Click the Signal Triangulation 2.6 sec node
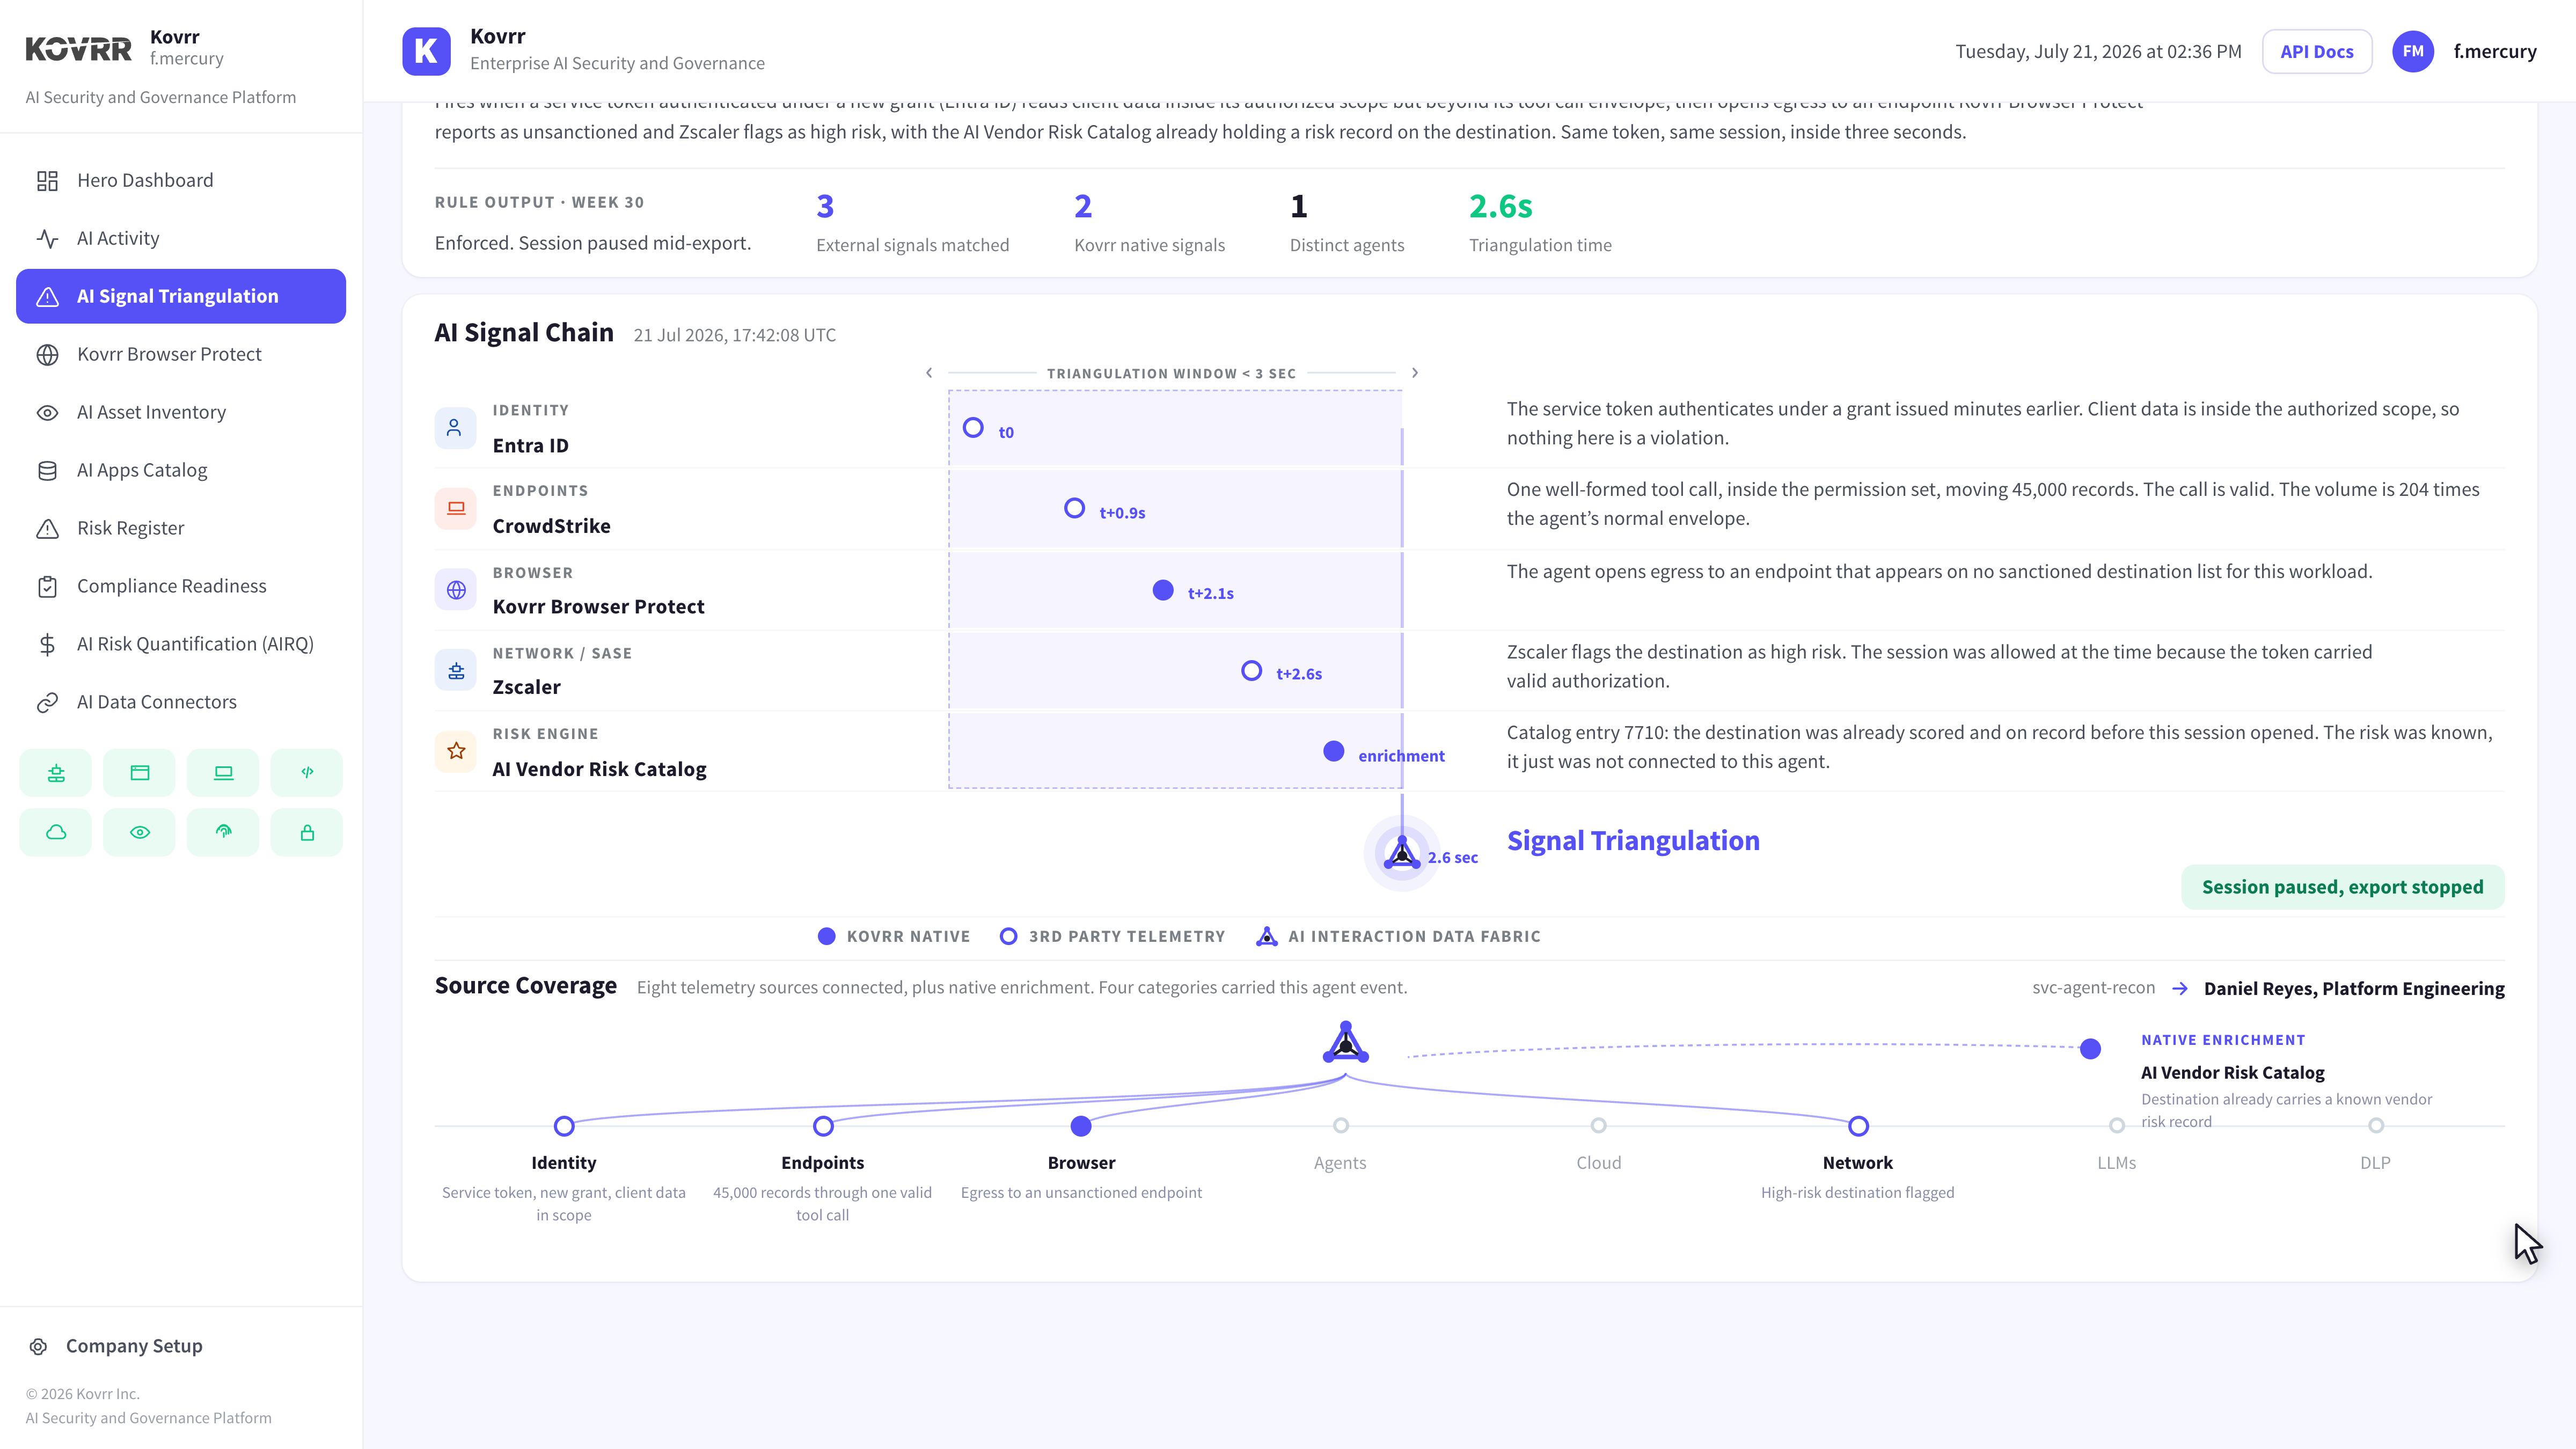This screenshot has height=1449, width=2576. (x=1402, y=853)
